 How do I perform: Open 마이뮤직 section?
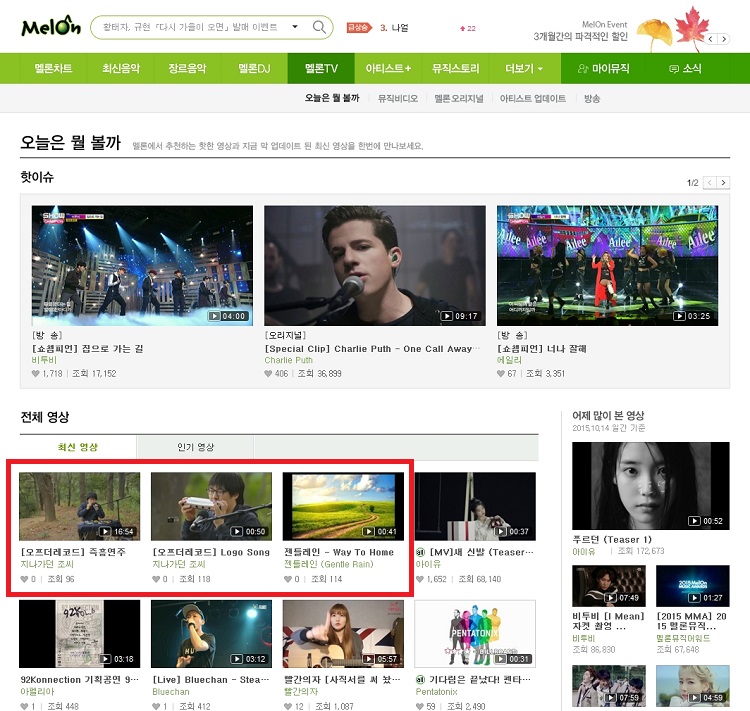[x=603, y=68]
